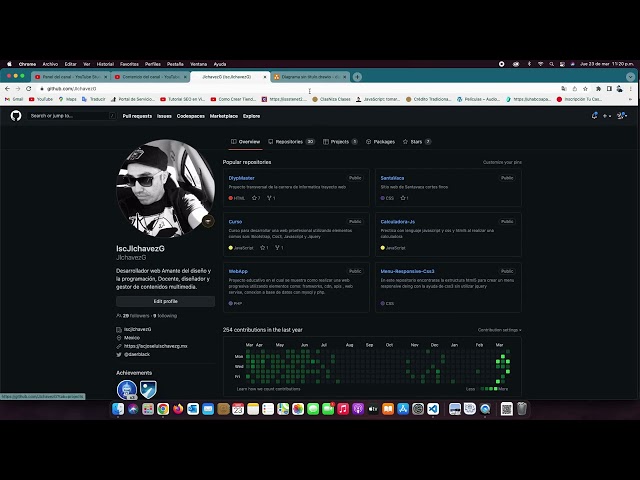640x480 pixels.
Task: Click Customize your pins link
Action: 502,162
